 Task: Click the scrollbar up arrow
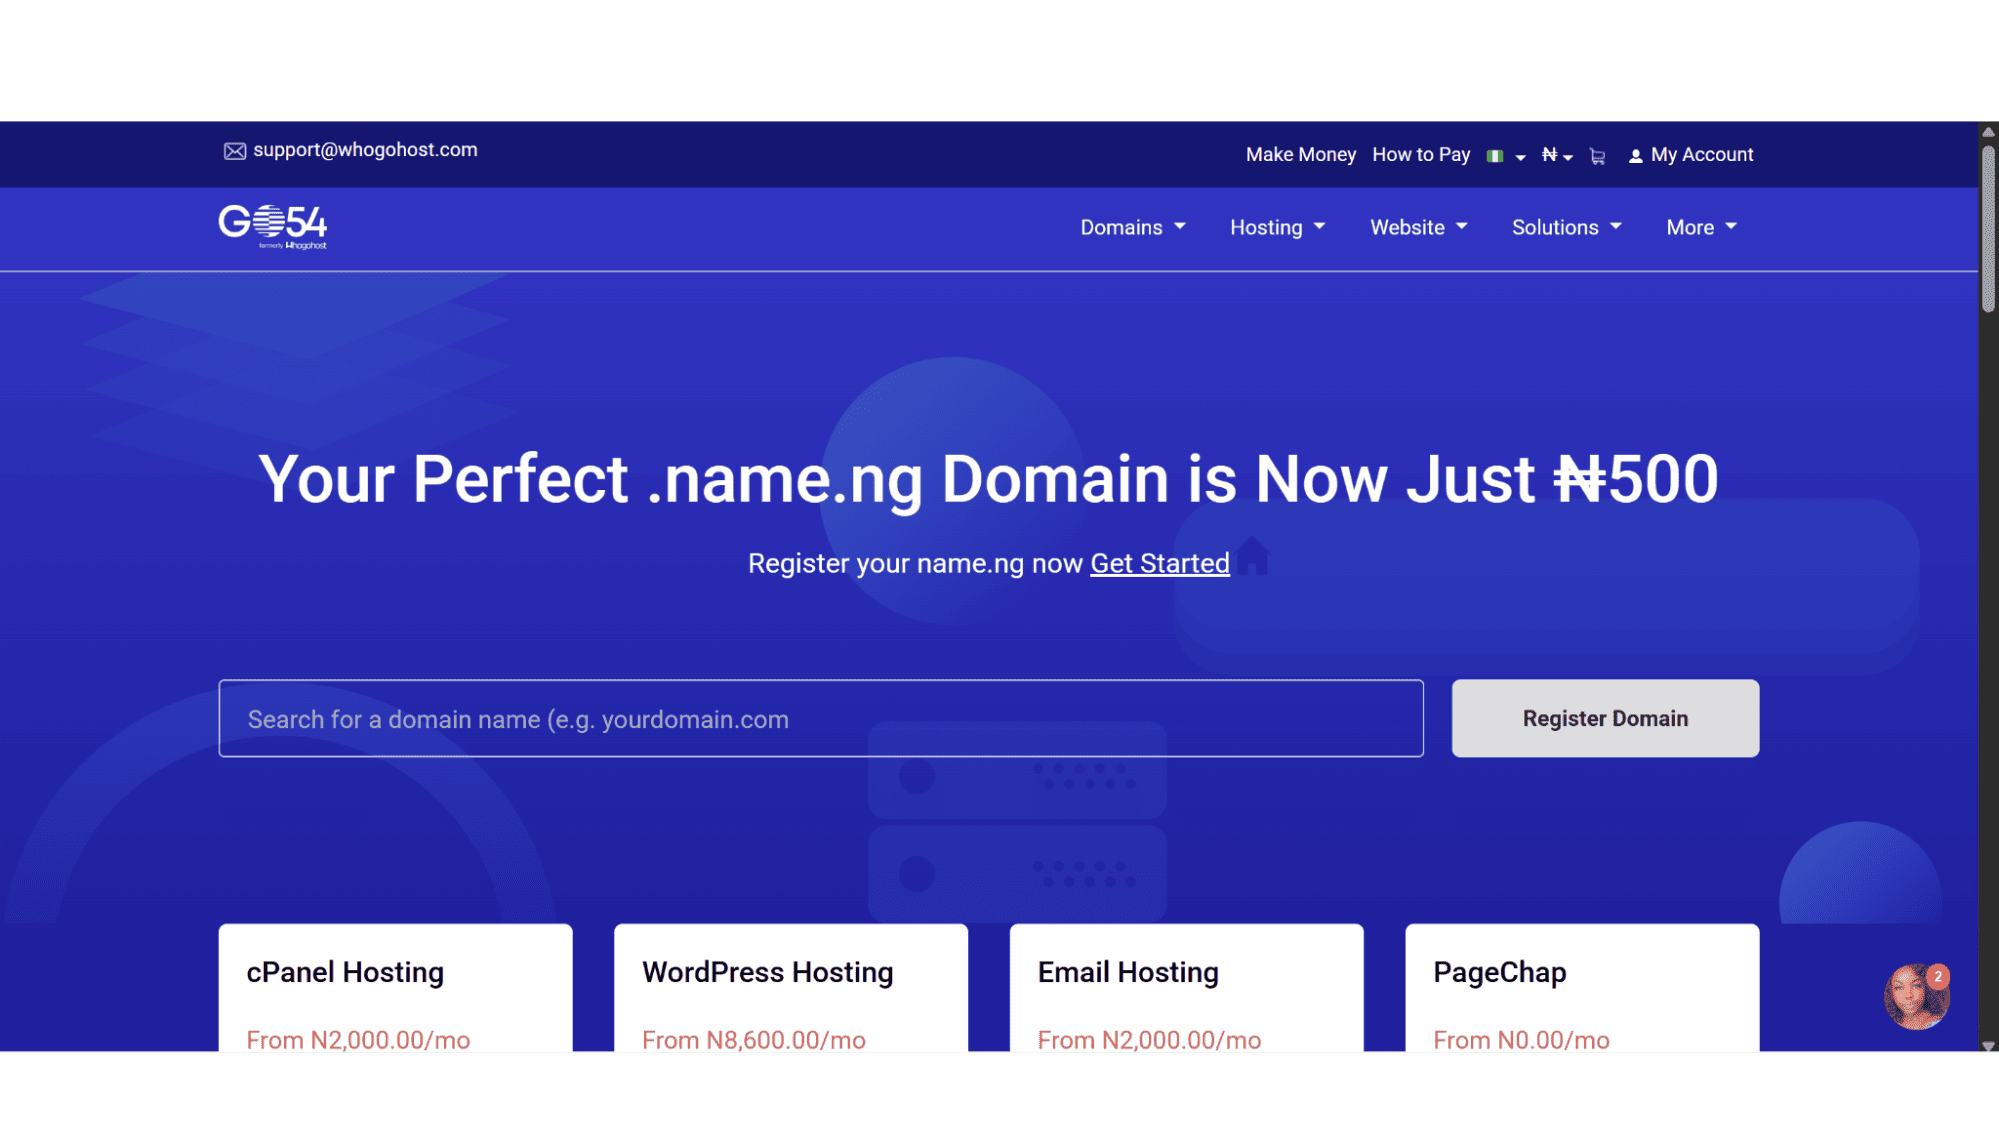(x=1988, y=131)
